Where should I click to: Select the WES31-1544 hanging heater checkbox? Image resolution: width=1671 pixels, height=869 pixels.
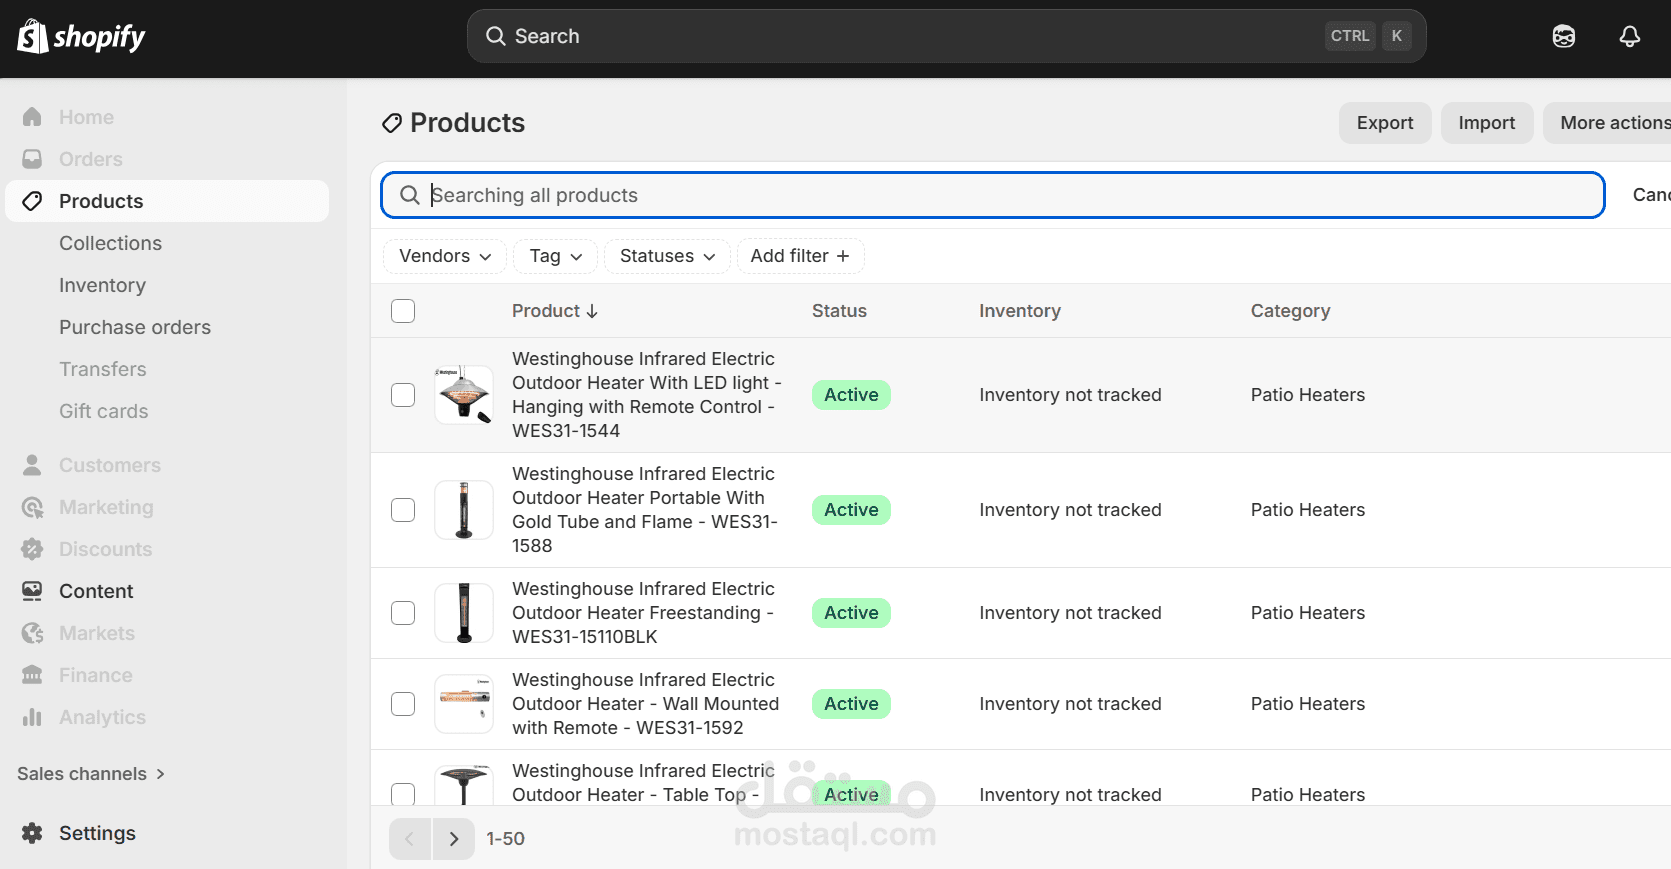403,395
